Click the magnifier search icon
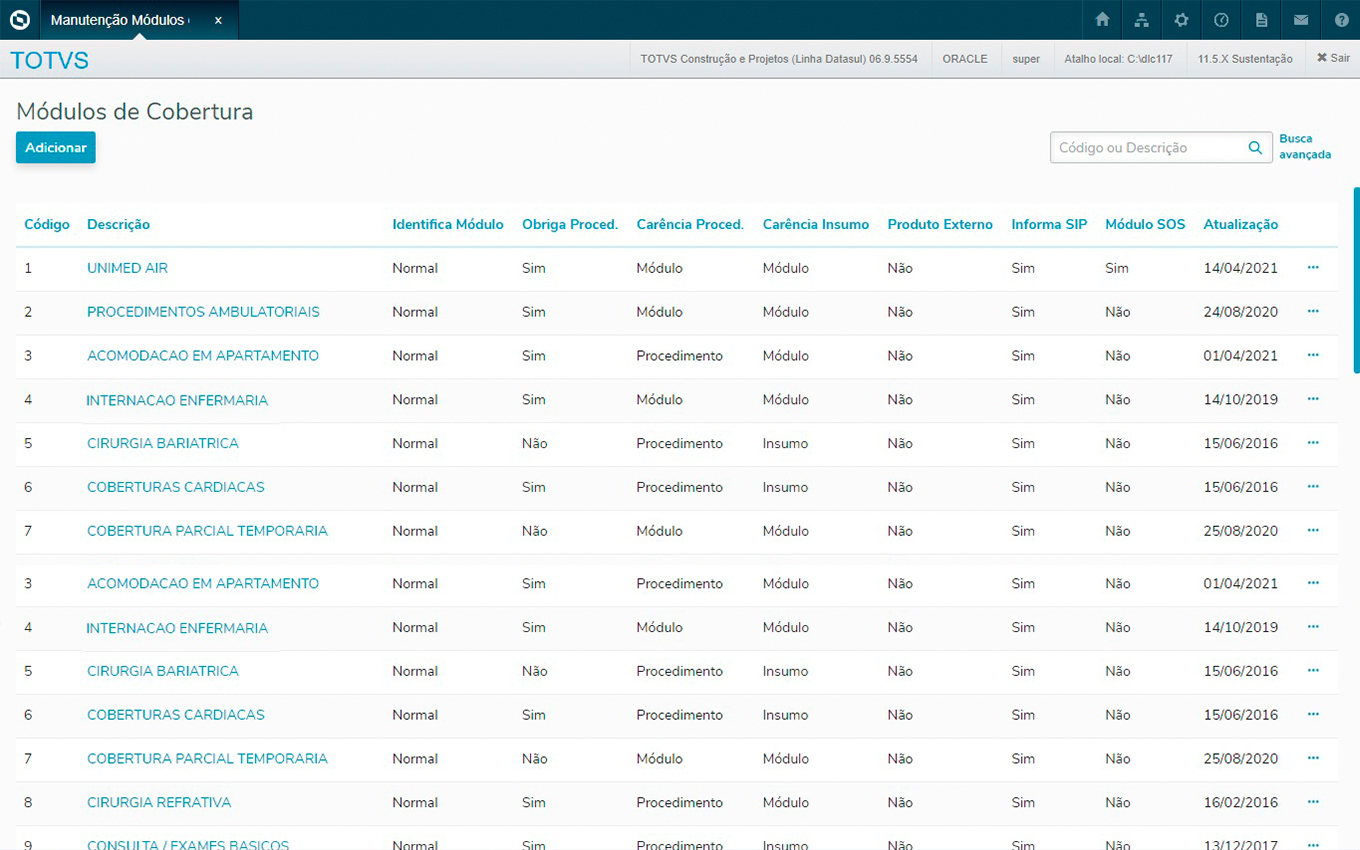The height and width of the screenshot is (850, 1360). click(x=1255, y=148)
